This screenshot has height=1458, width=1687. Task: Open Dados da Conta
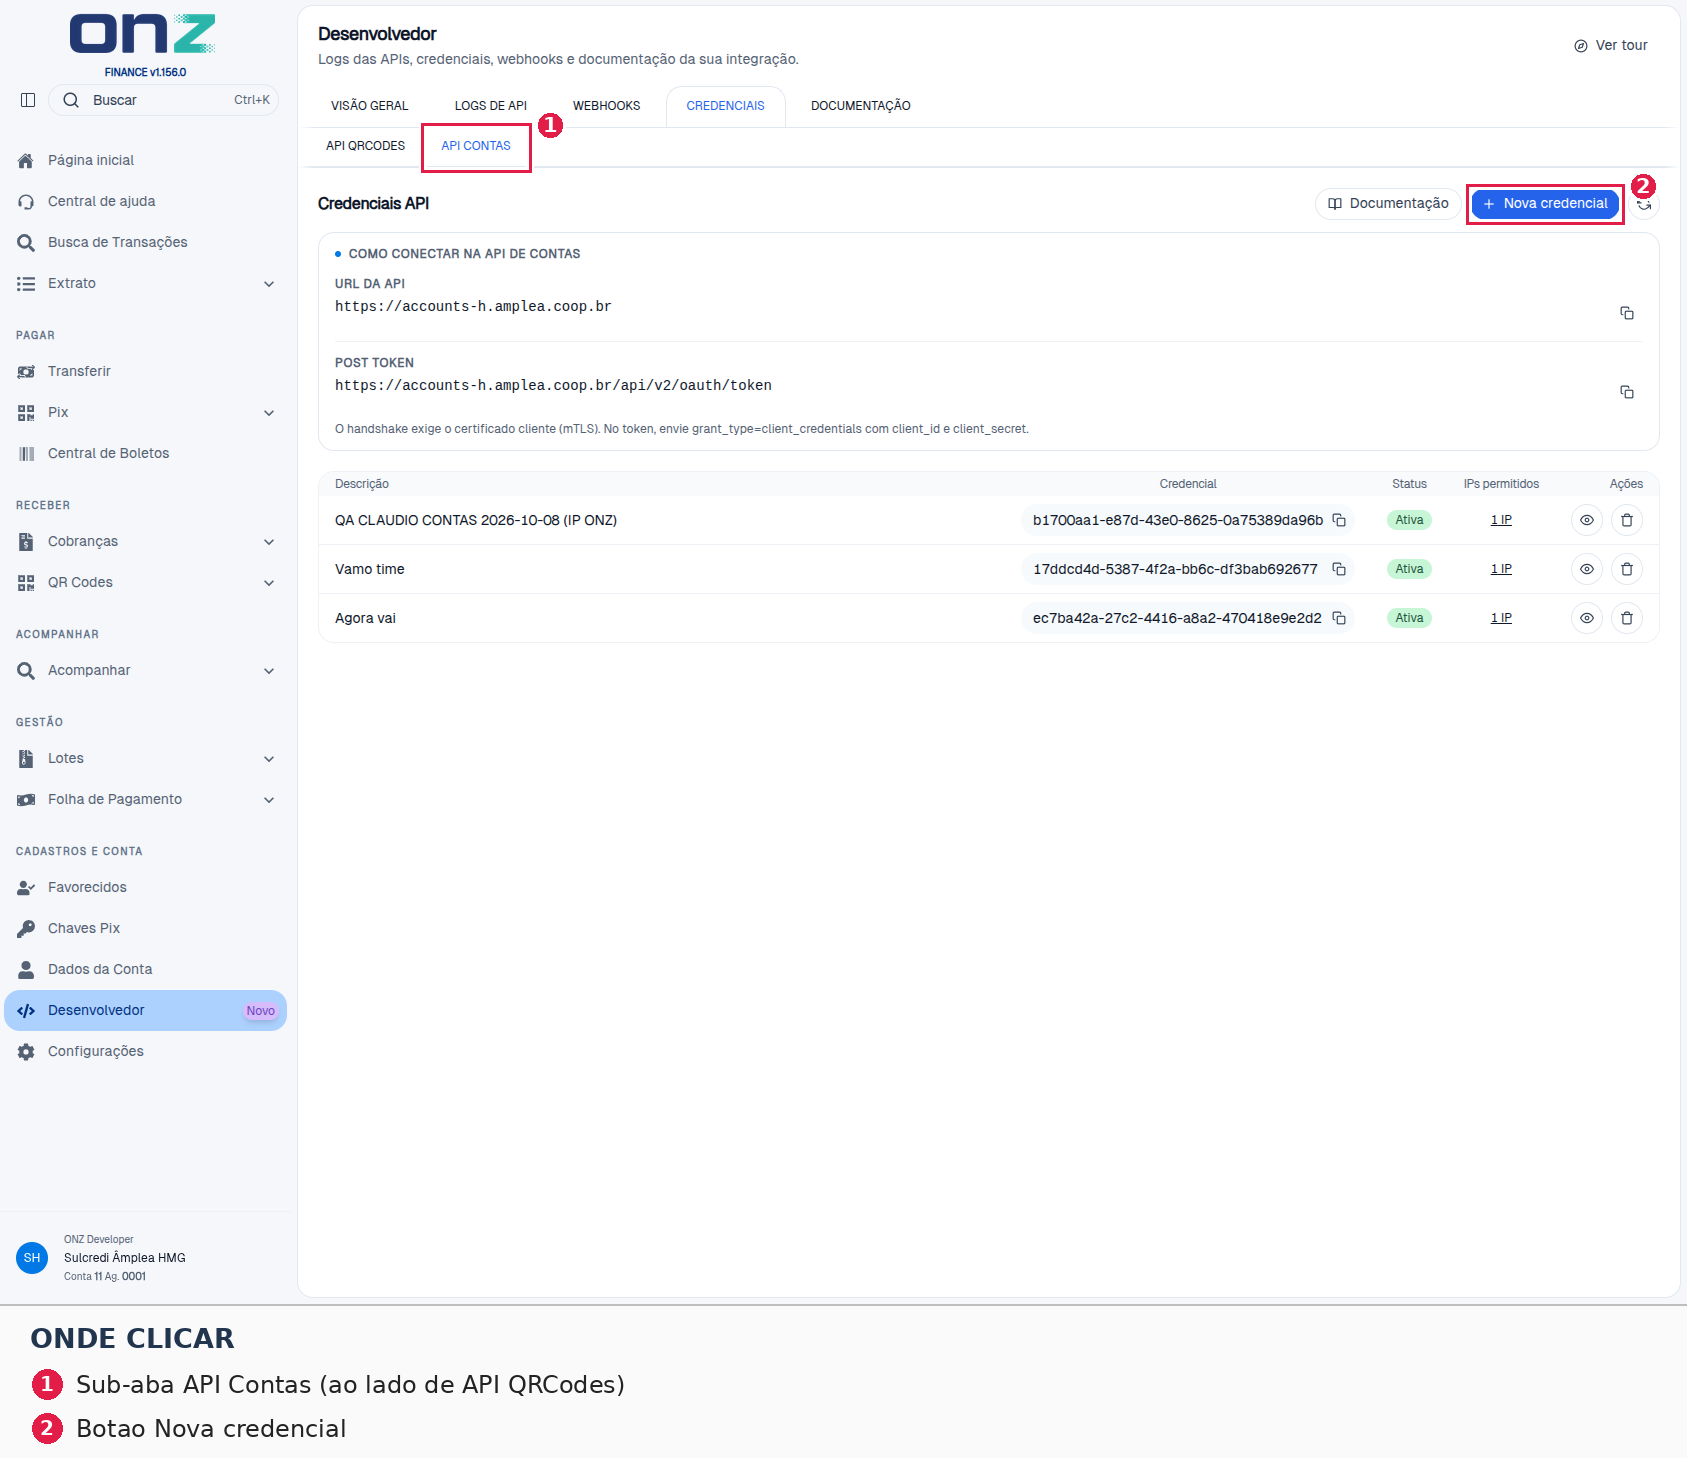[x=145, y=969]
